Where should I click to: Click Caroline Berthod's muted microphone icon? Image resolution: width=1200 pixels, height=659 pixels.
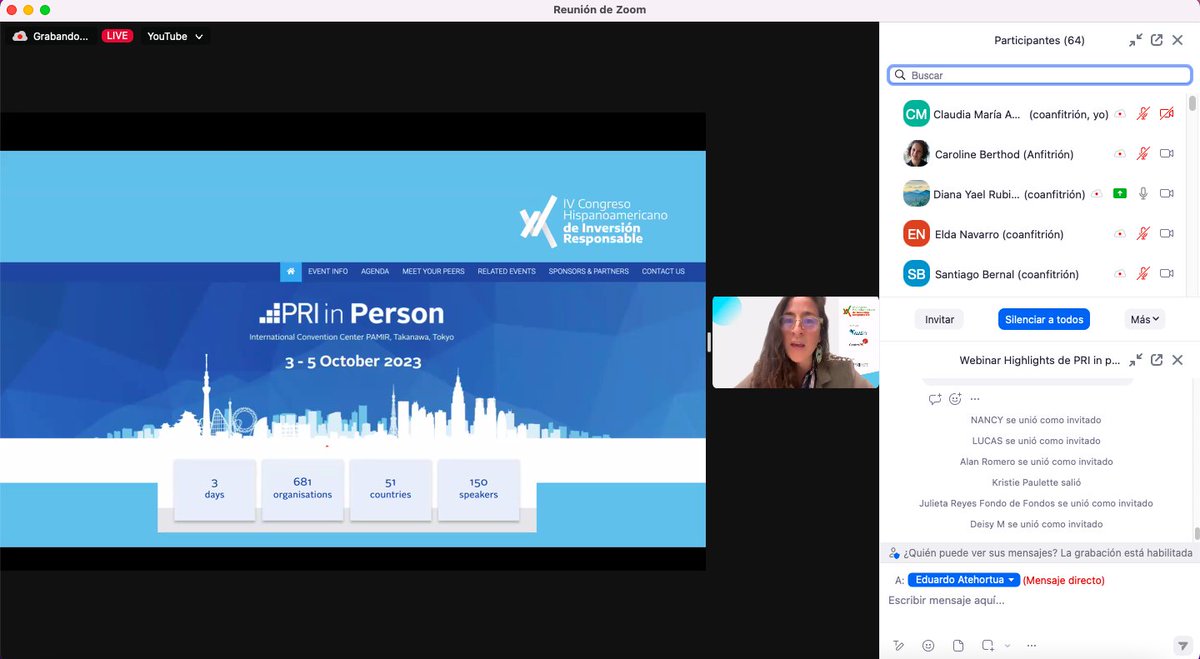[1143, 154]
